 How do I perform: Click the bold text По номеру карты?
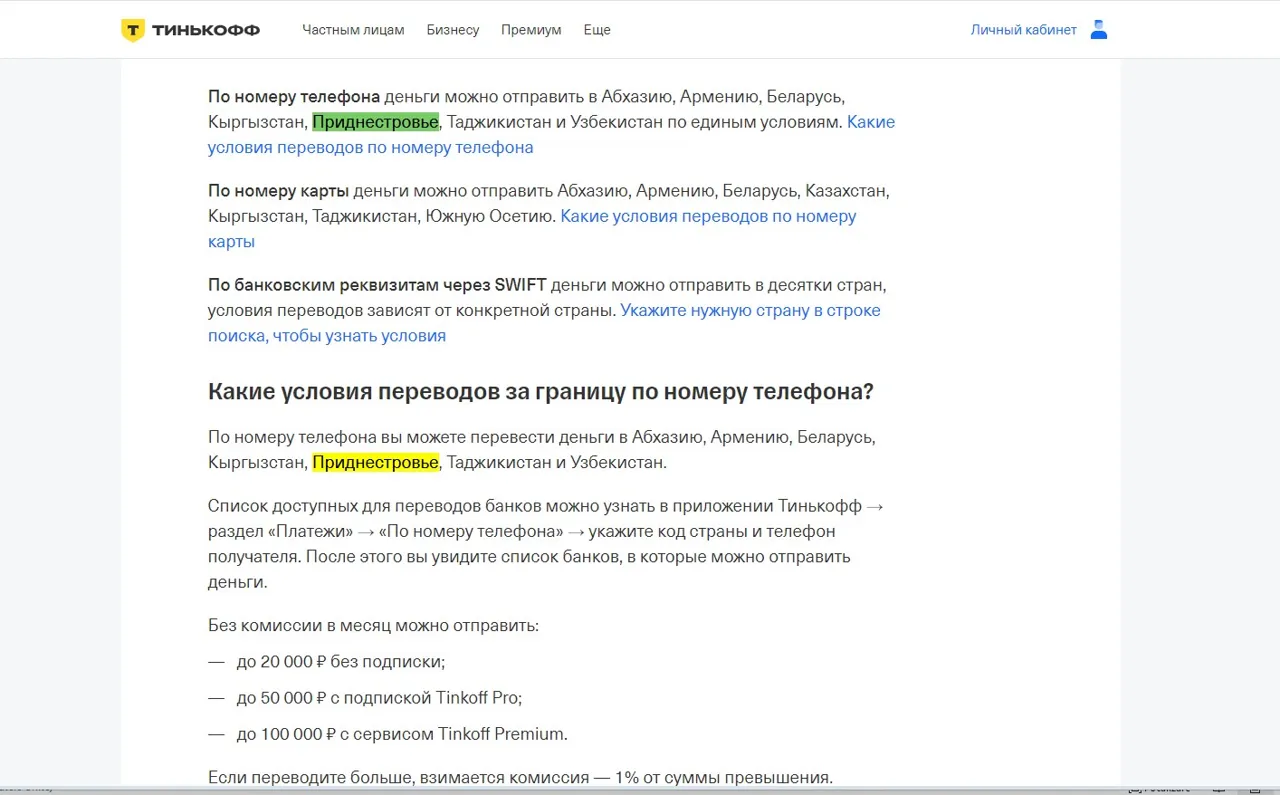tap(278, 191)
